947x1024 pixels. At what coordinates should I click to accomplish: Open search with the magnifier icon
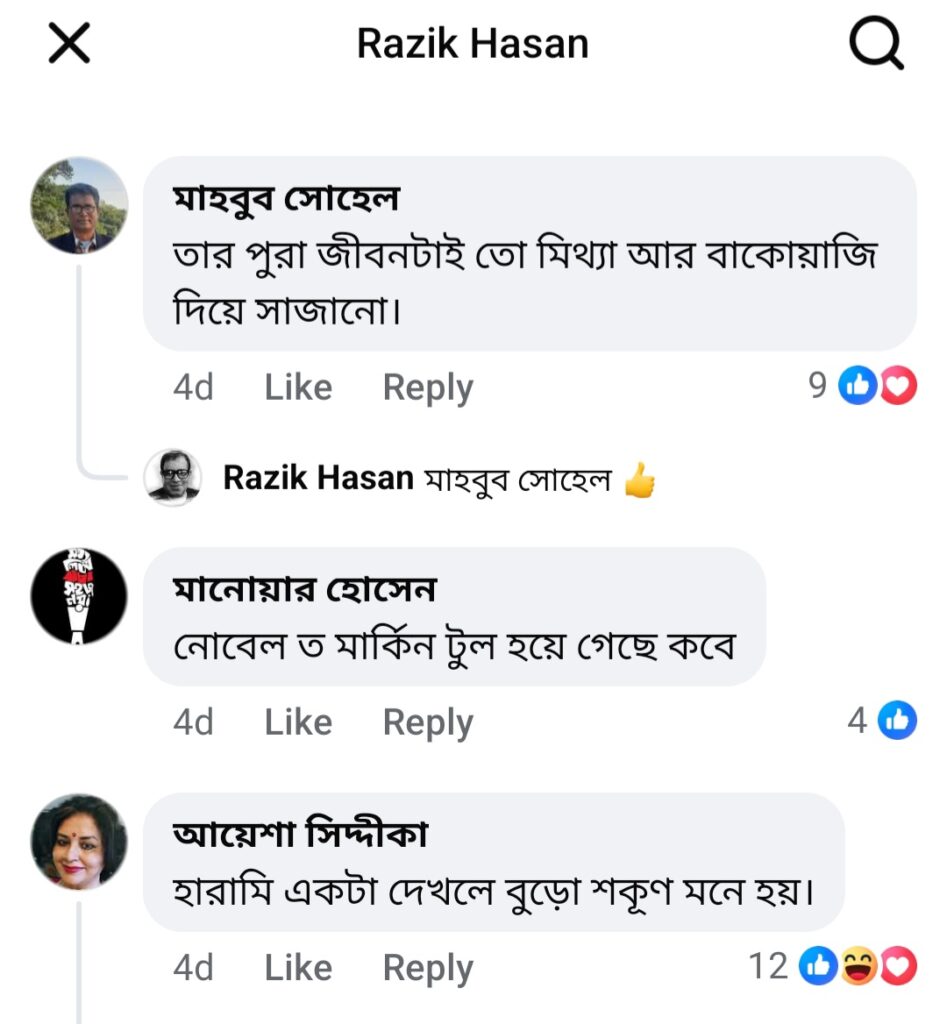pyautogui.click(x=876, y=44)
